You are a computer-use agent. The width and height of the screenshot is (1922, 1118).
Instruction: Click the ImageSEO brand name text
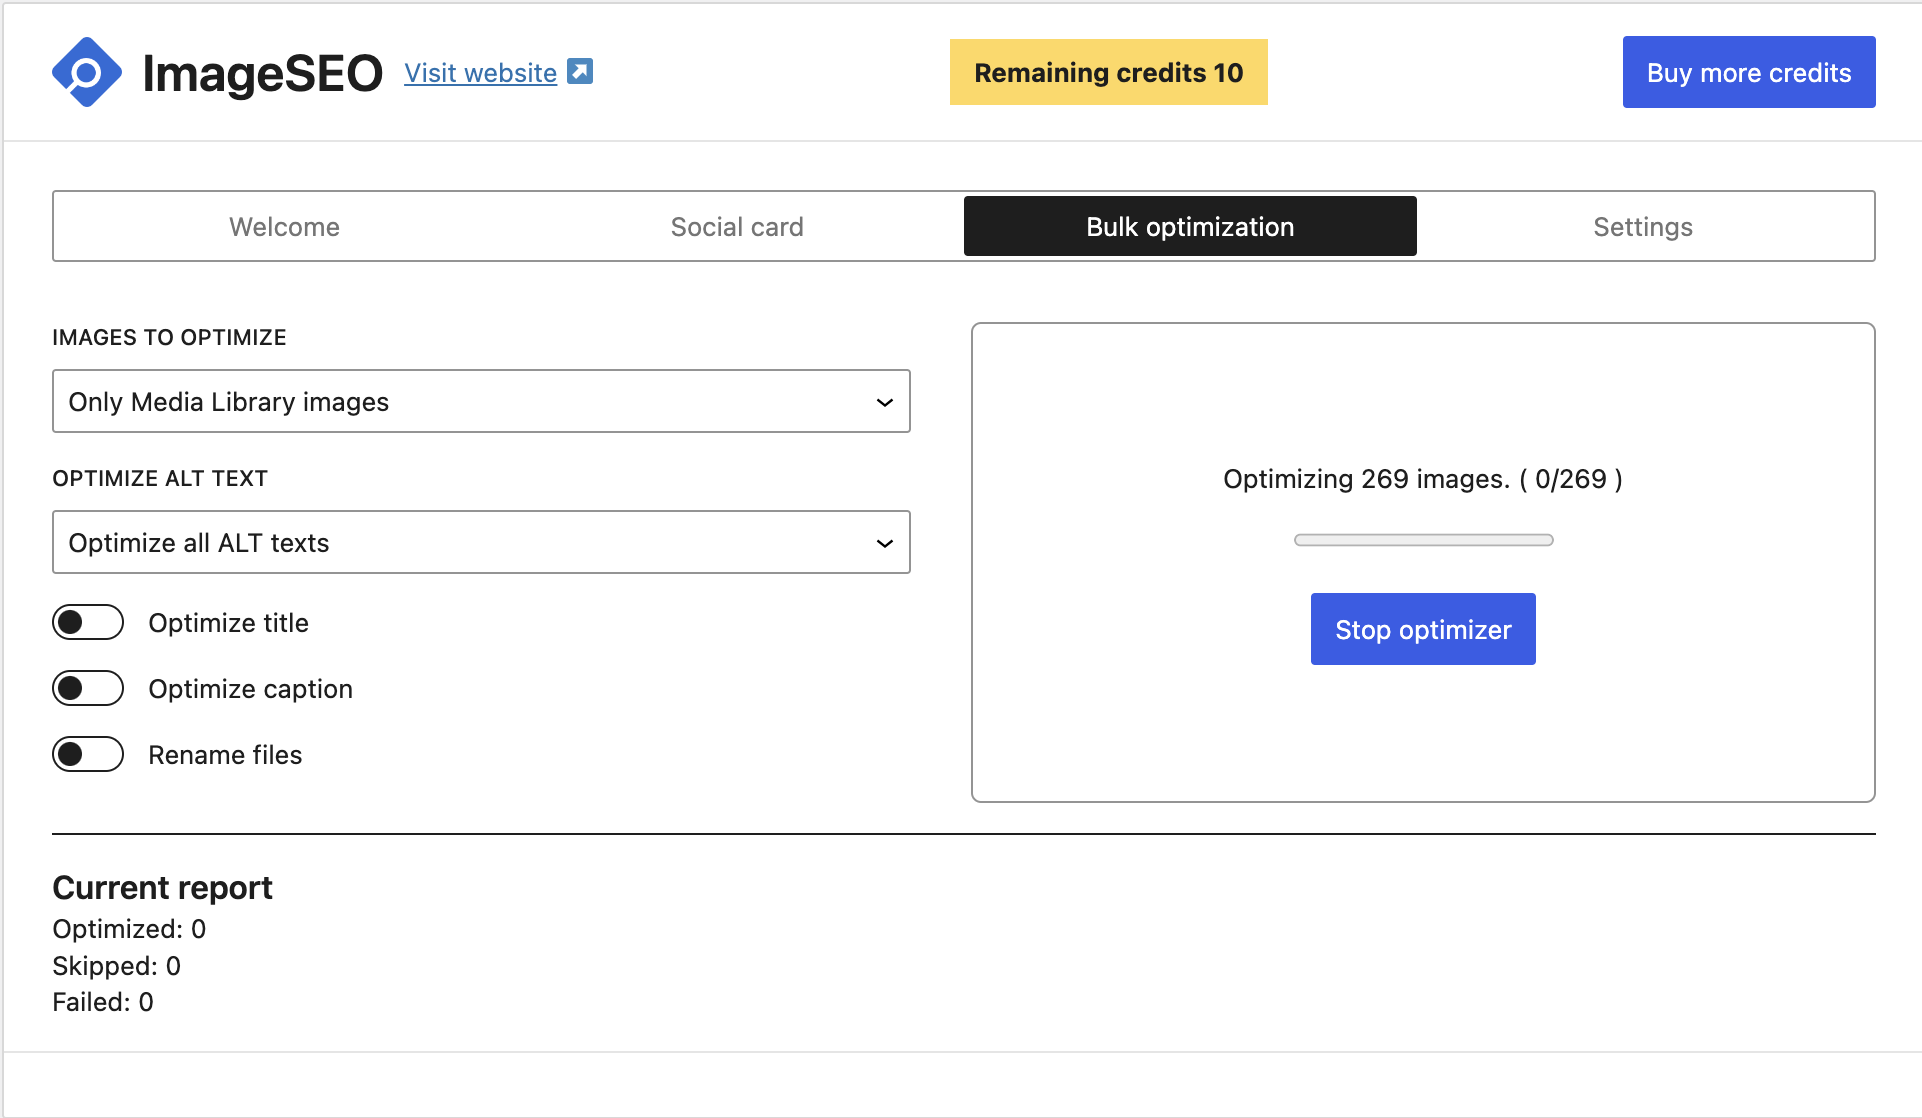(x=262, y=73)
